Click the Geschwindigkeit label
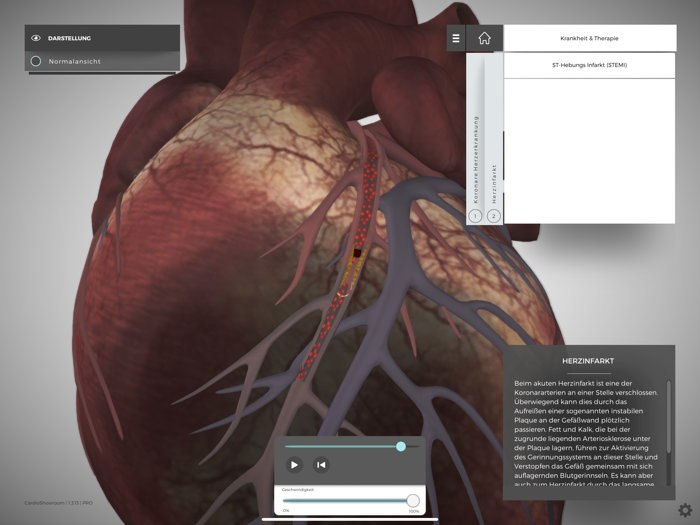This screenshot has width=700, height=525. [x=298, y=490]
